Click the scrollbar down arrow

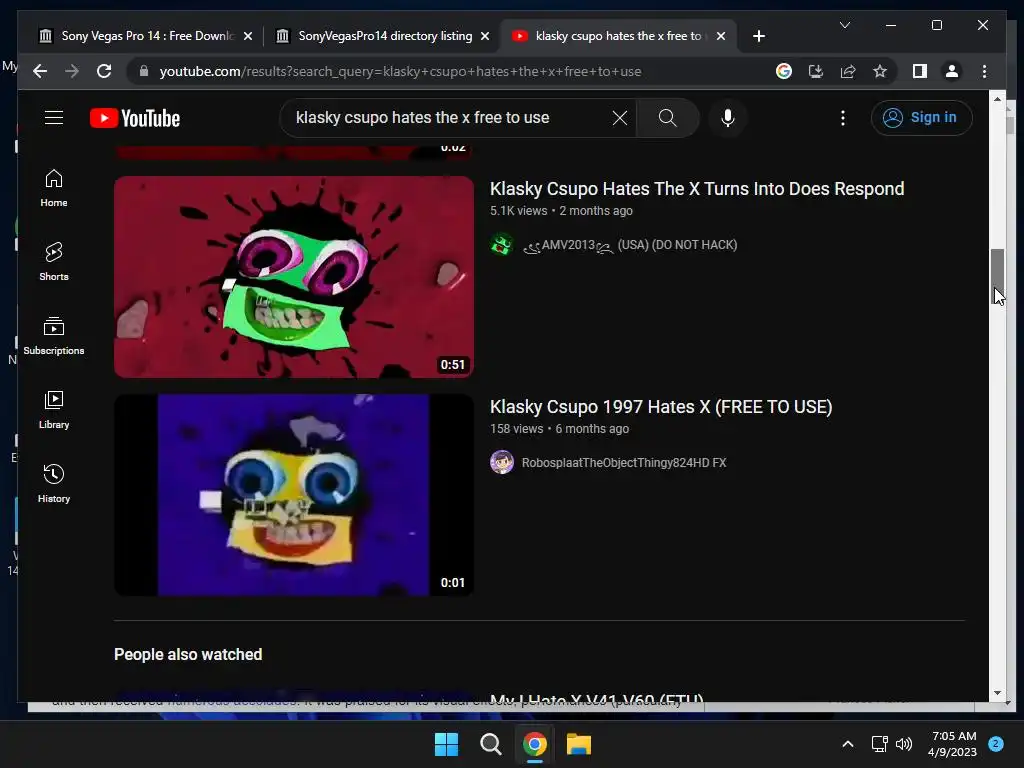point(997,693)
